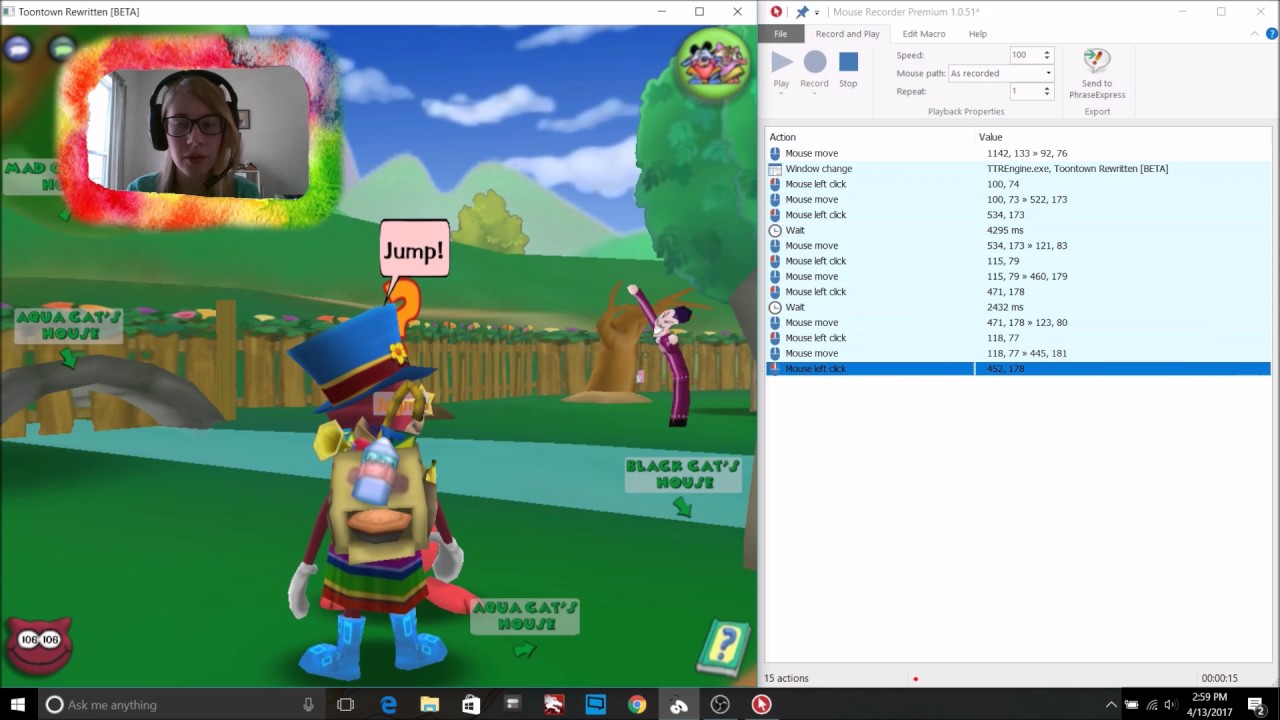Open the Shticker Book icon
The width and height of the screenshot is (1280, 720).
(x=723, y=647)
